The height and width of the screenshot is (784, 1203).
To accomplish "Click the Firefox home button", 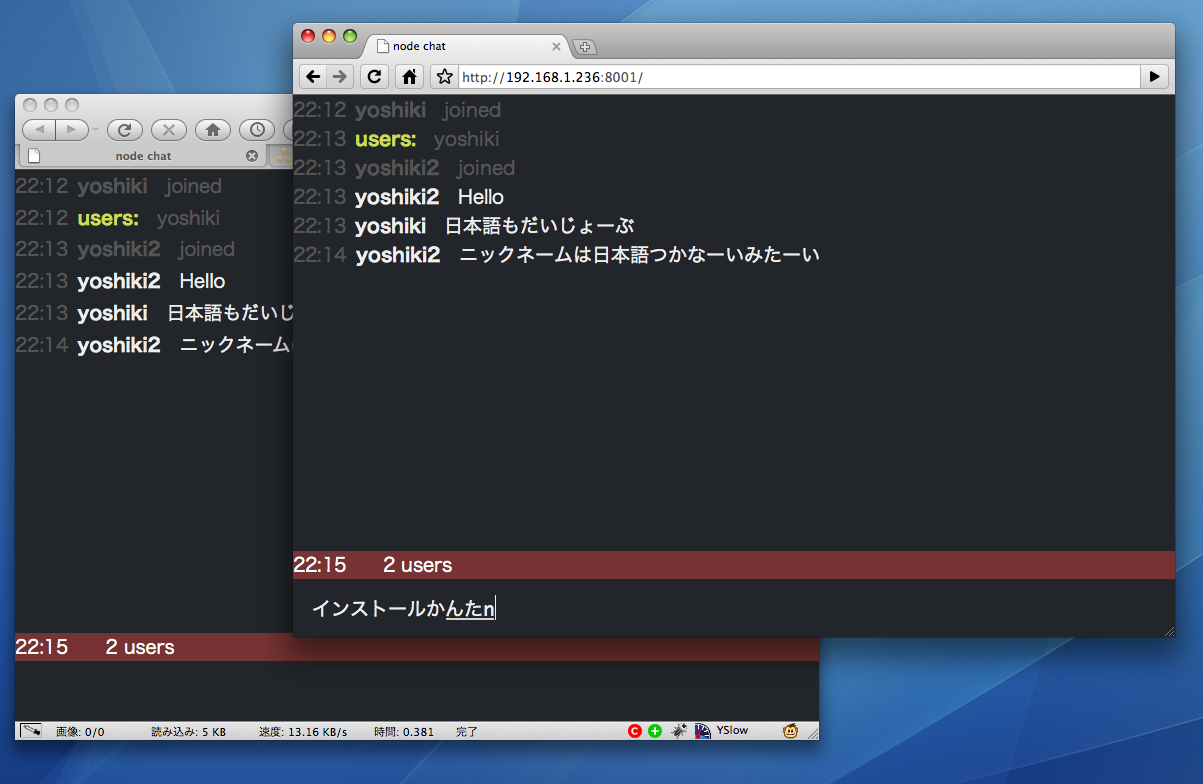I will (213, 130).
